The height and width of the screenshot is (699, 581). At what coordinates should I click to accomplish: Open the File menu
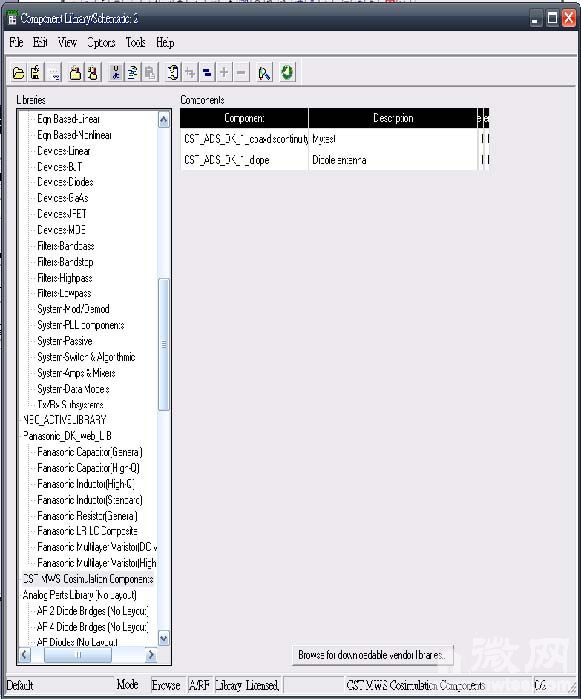tap(16, 42)
